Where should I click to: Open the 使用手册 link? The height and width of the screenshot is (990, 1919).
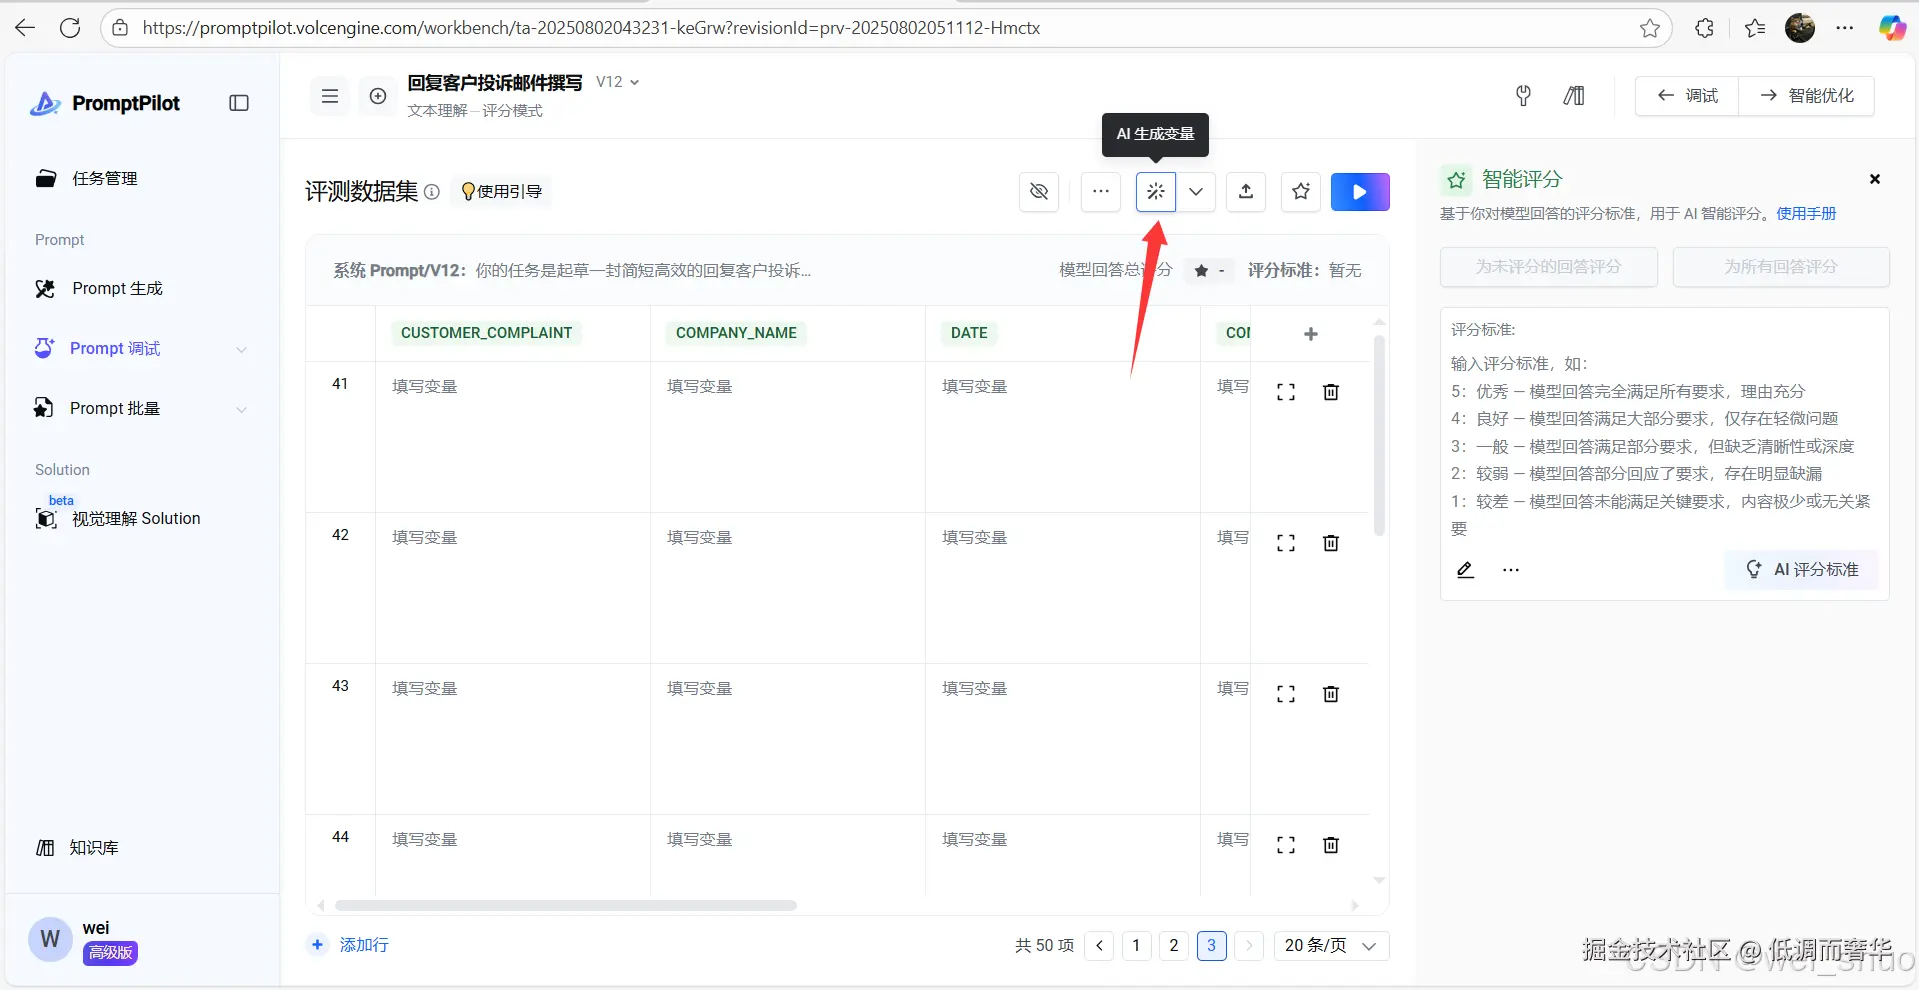(1806, 213)
